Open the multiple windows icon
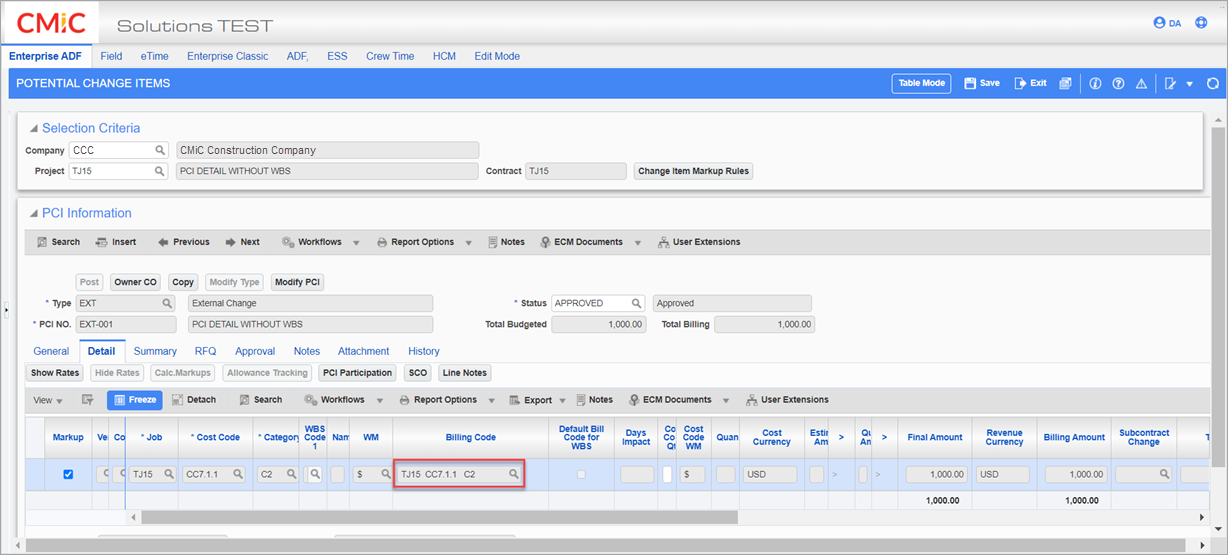Image resolution: width=1228 pixels, height=555 pixels. pos(1066,84)
